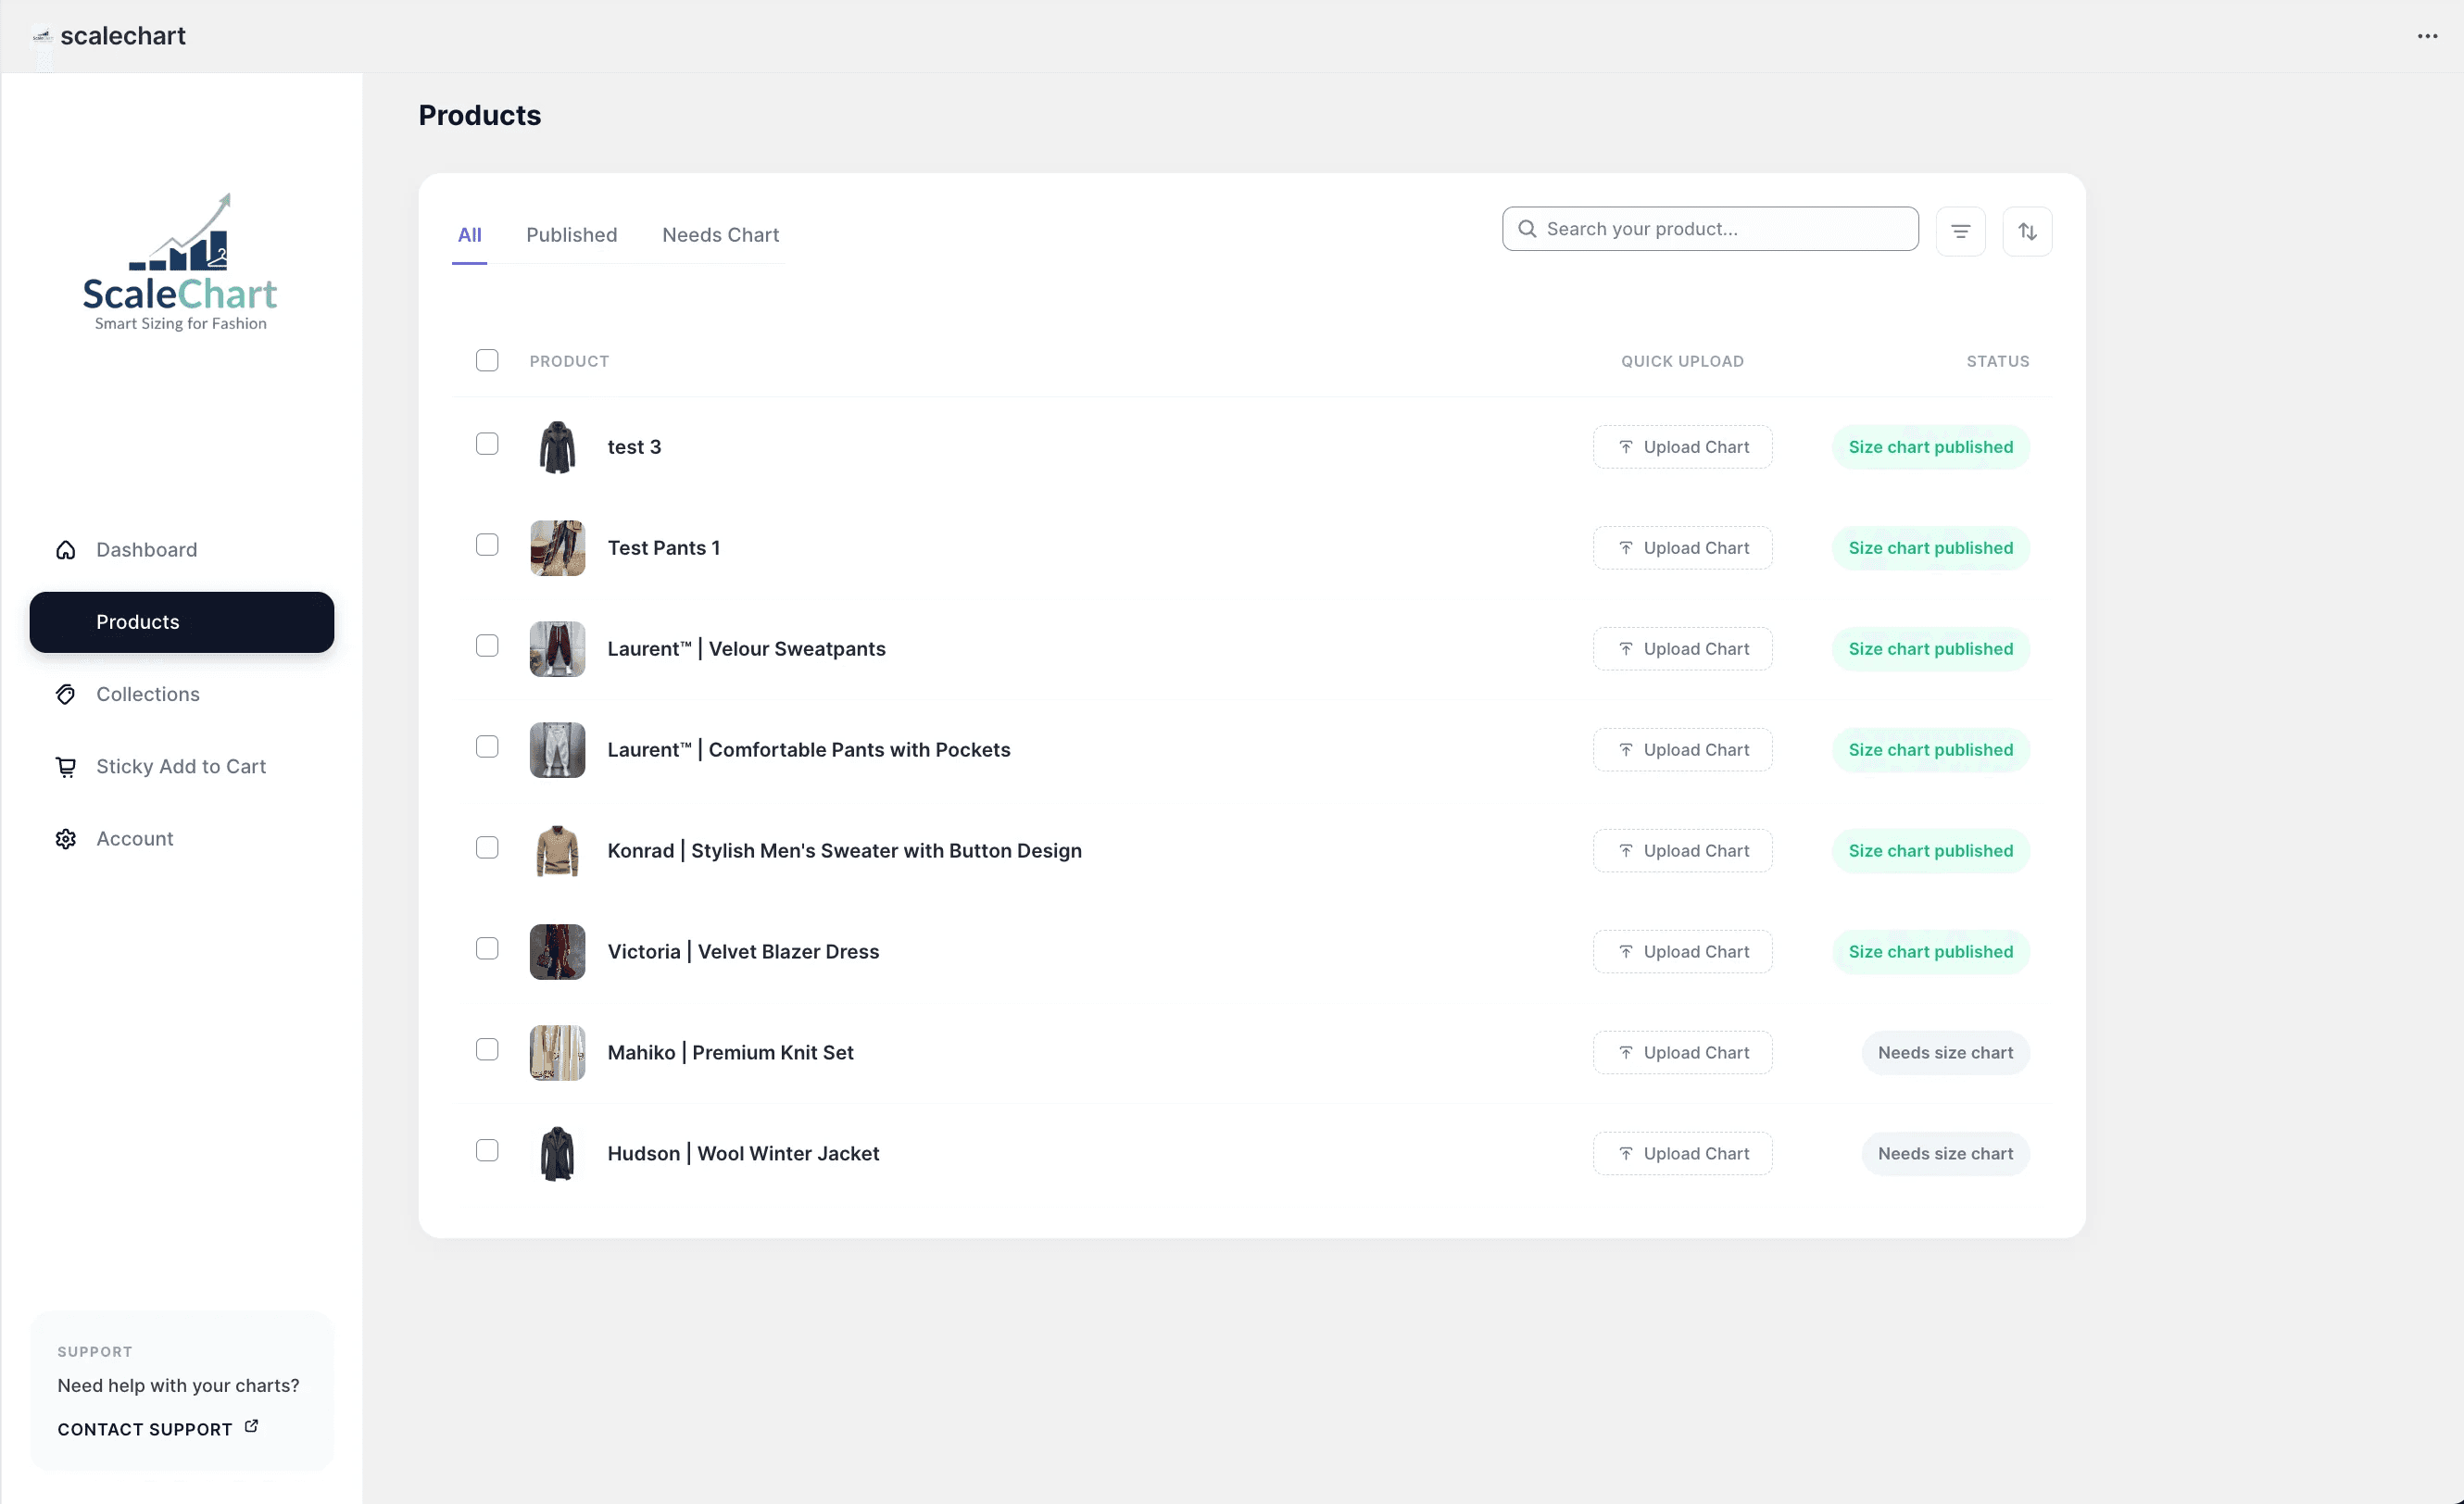This screenshot has height=1504, width=2464.
Task: Click the Dashboard home icon
Action: [x=66, y=550]
